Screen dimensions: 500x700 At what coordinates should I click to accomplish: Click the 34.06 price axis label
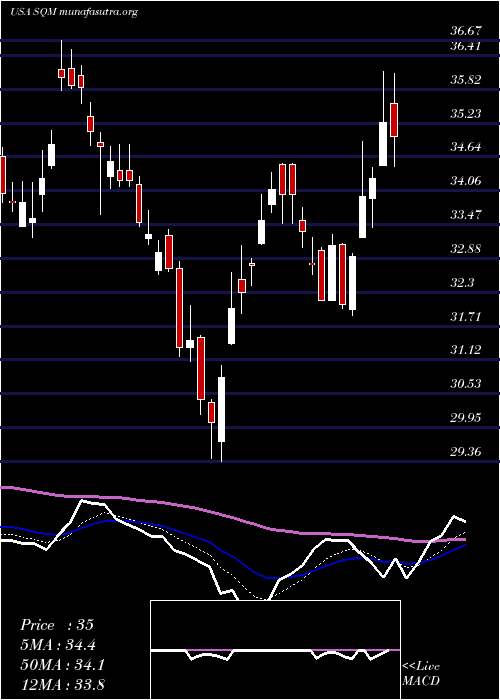[x=466, y=181]
